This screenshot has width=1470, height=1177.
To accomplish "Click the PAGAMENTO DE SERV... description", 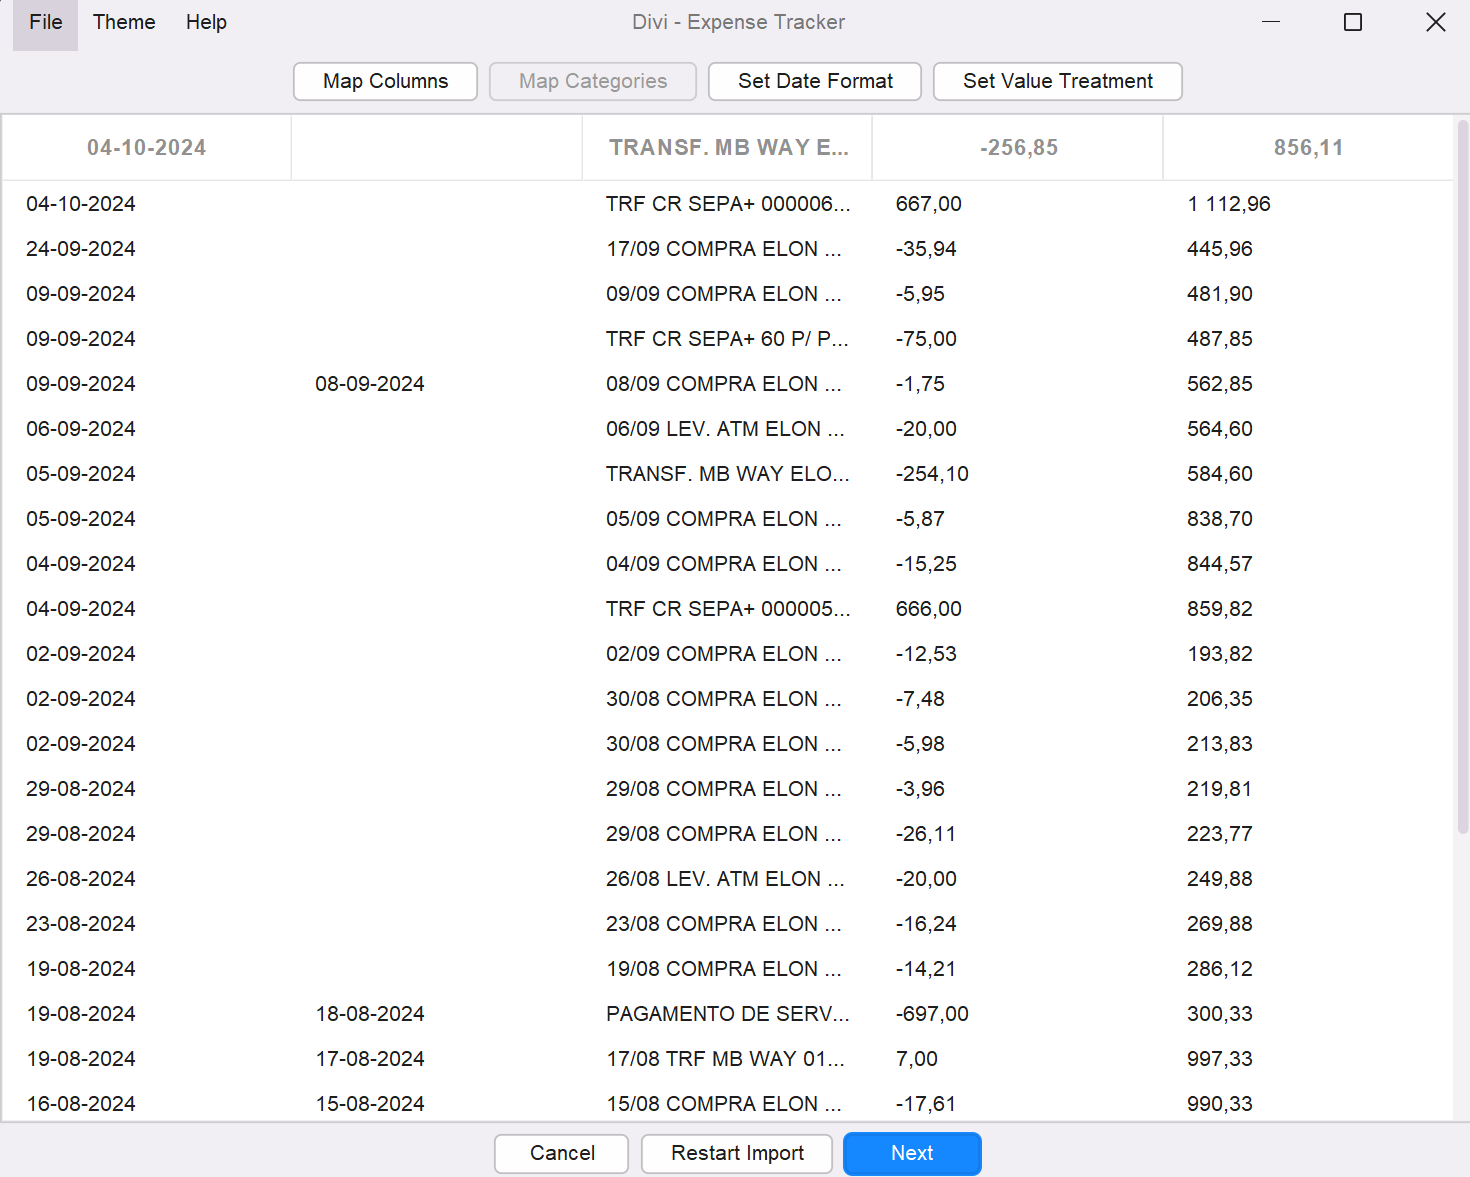I will [x=728, y=1014].
